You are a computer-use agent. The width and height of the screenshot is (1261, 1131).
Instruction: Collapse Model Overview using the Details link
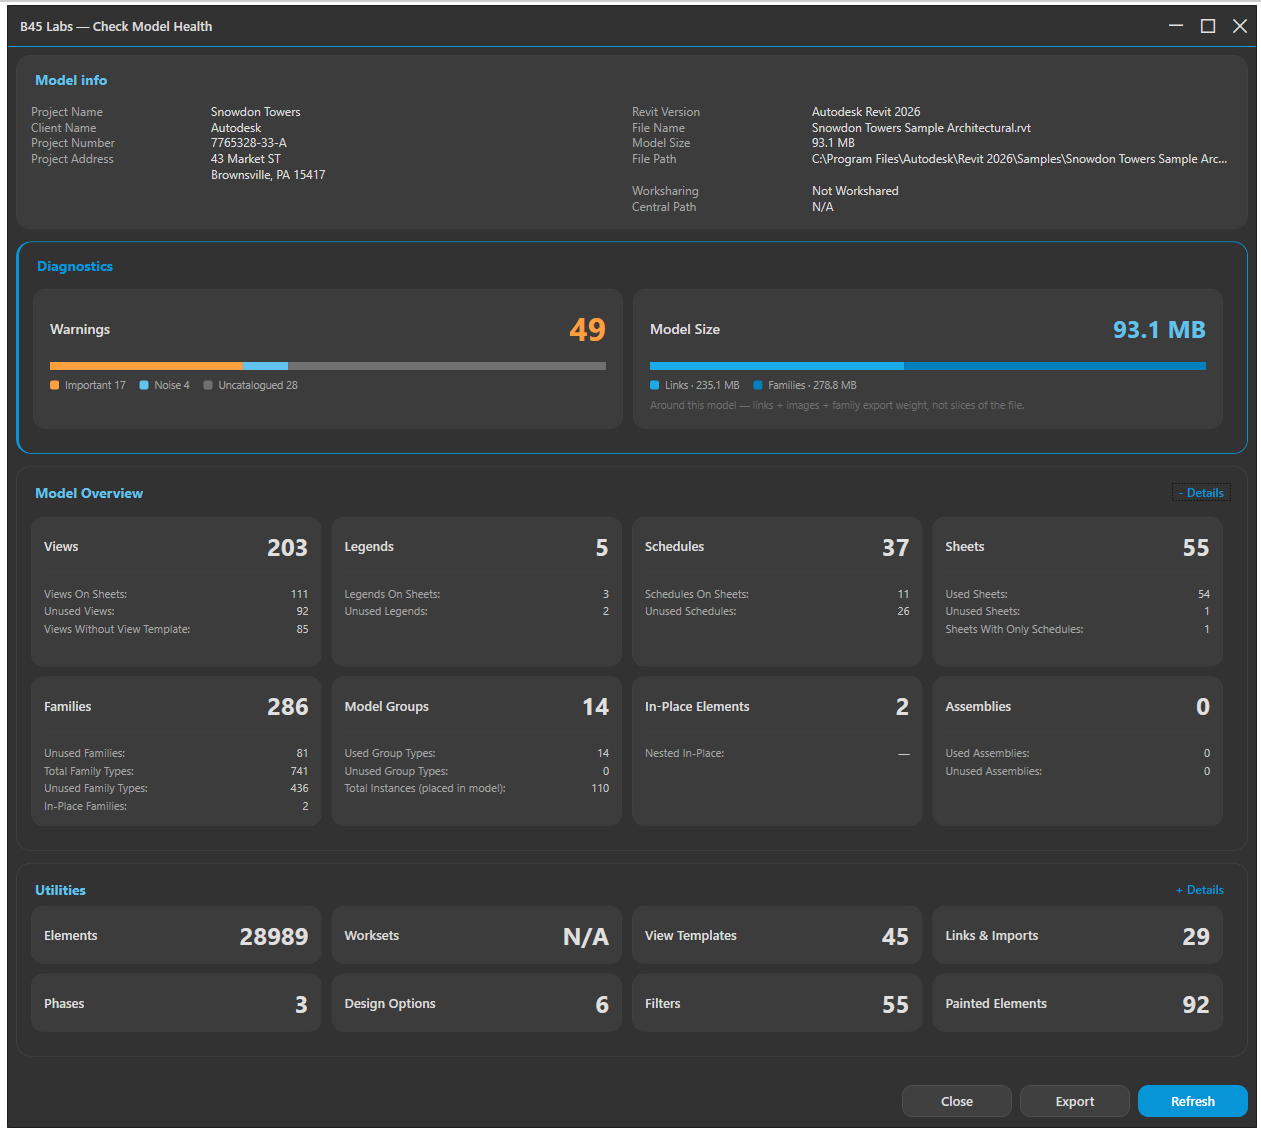[x=1201, y=493]
